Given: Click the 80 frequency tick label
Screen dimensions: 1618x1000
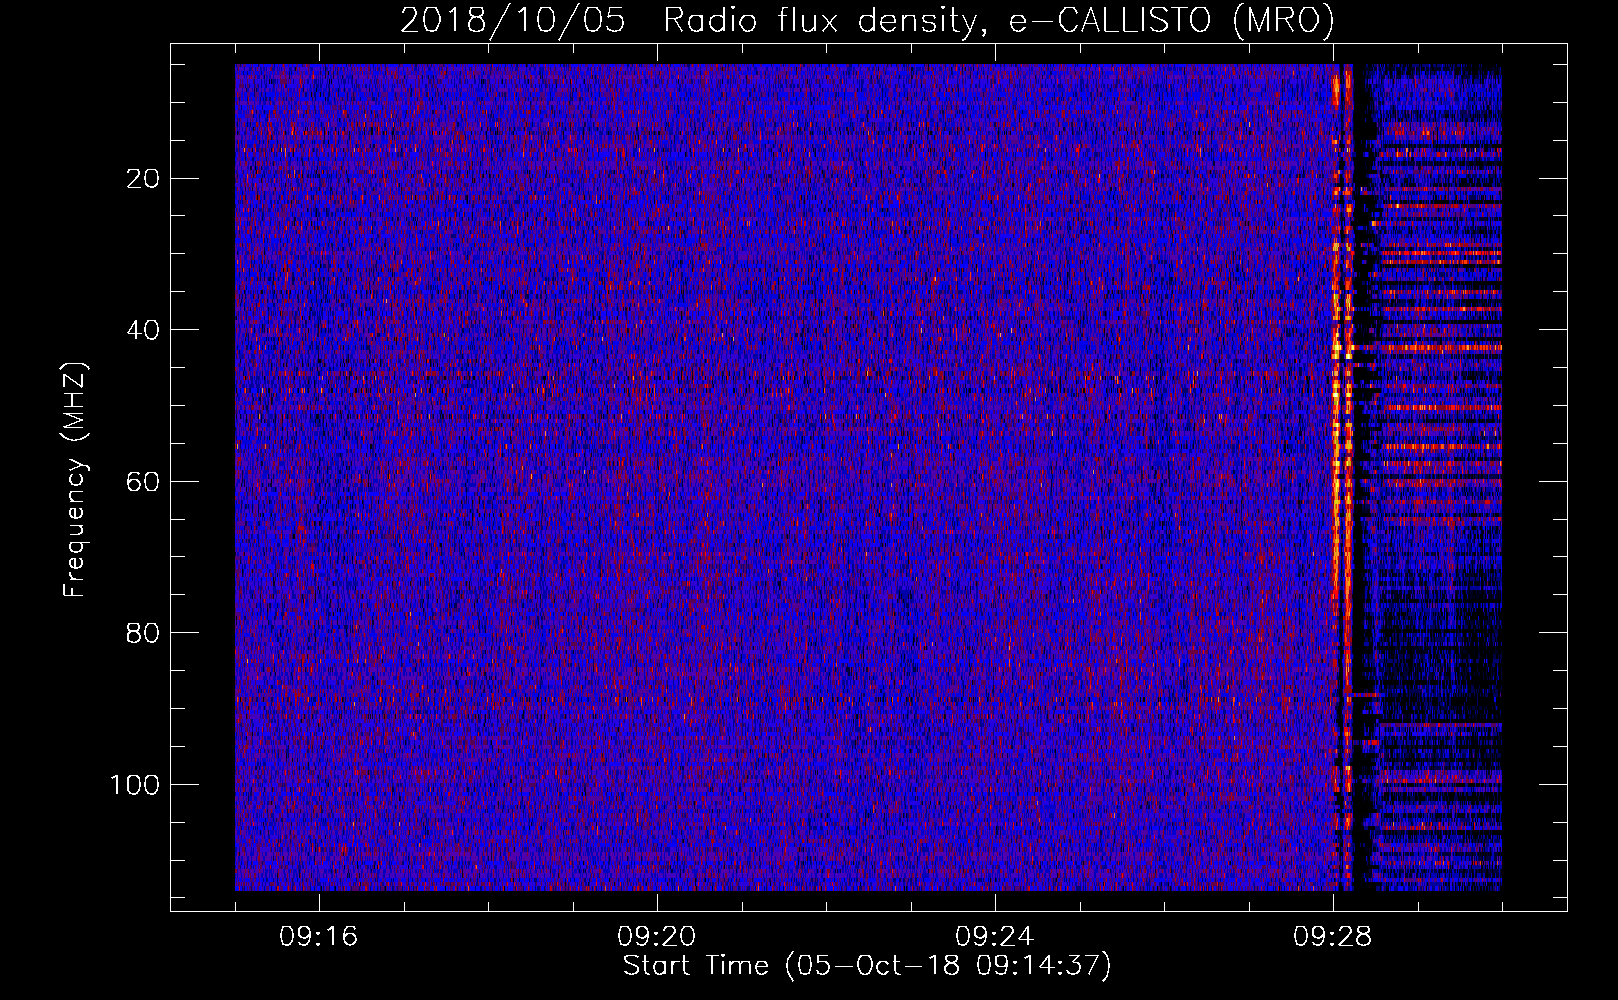Looking at the screenshot, I should (x=144, y=633).
